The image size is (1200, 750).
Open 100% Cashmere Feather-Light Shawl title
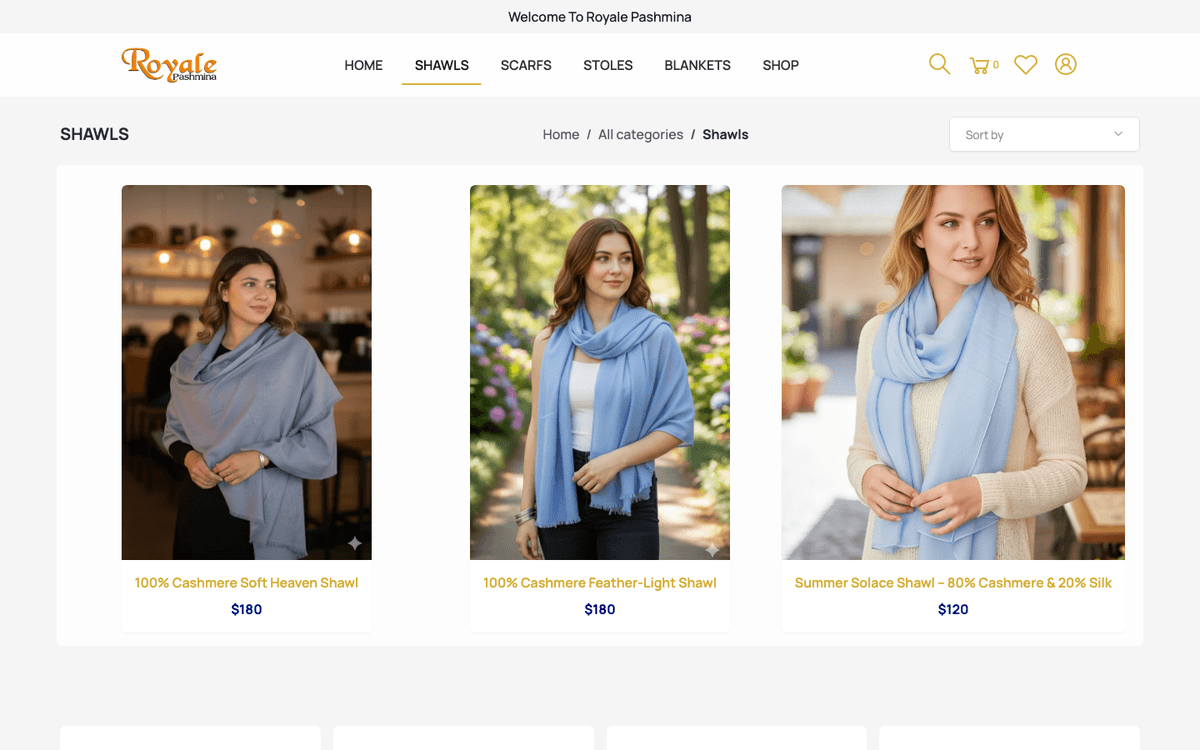click(600, 583)
